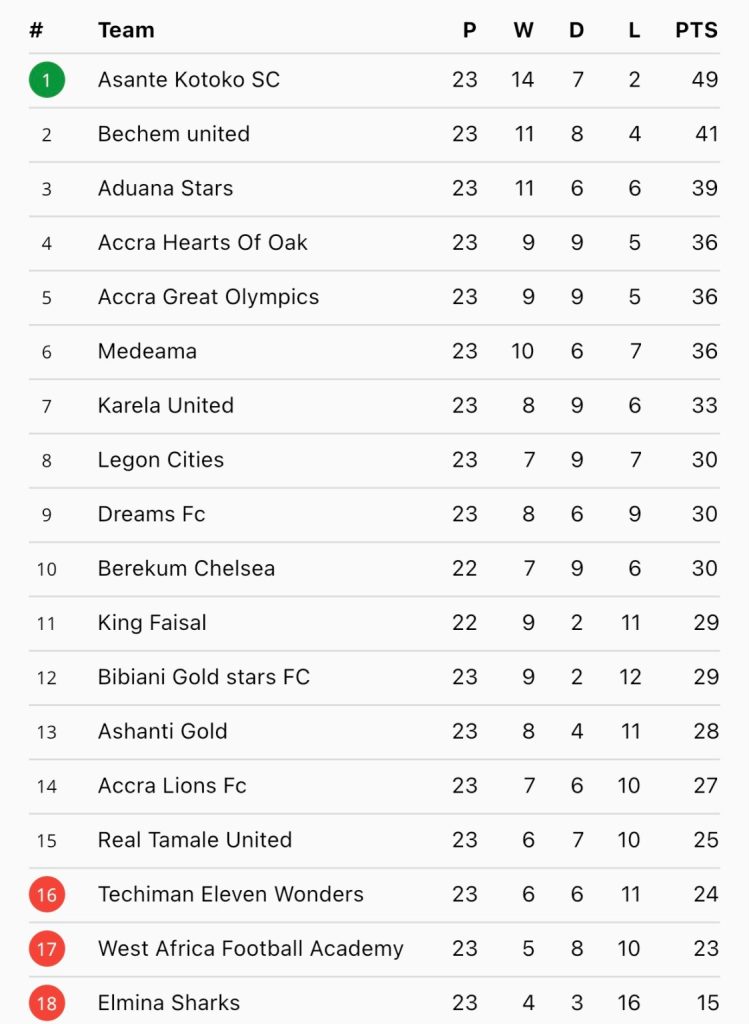Sort the table by PTS column header
749x1024 pixels.
(696, 30)
